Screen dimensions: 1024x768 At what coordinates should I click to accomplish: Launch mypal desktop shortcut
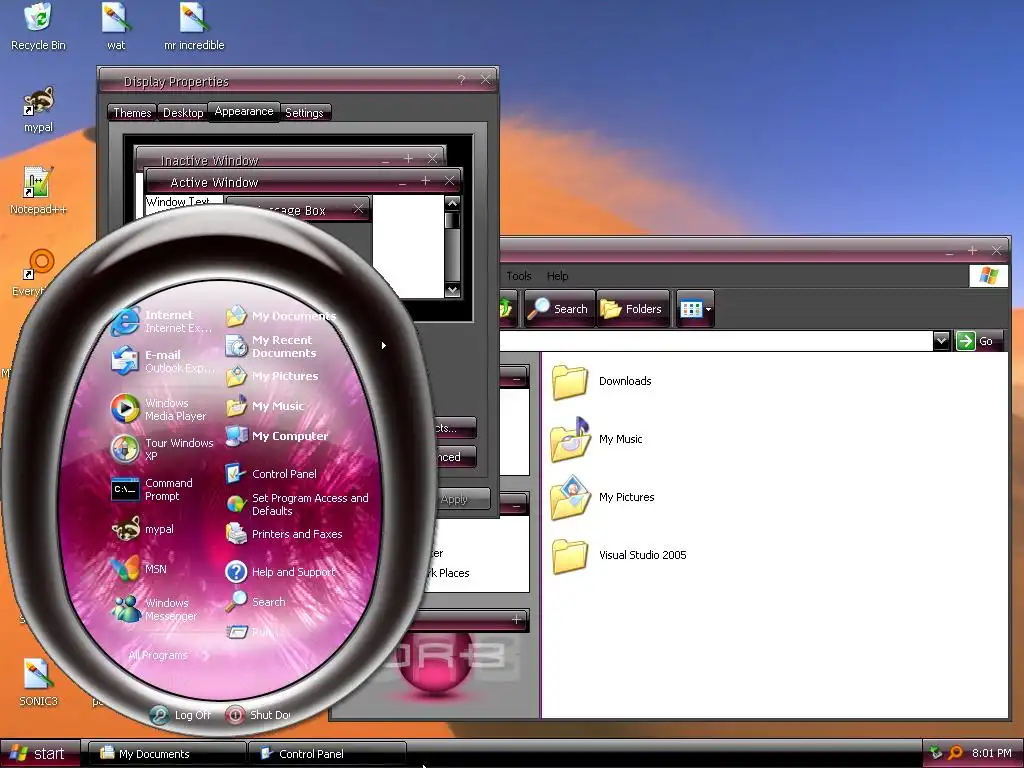(x=38, y=109)
